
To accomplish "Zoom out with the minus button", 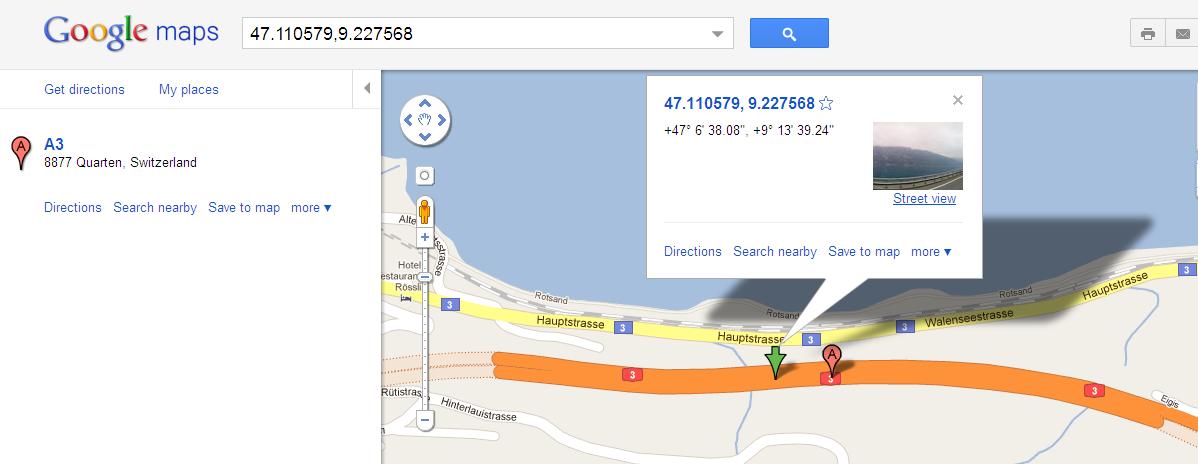I will (425, 419).
